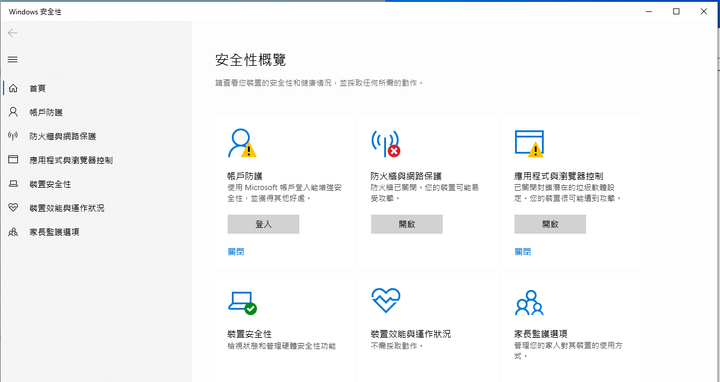
Task: Click 開啟 button under firewall card
Action: (x=407, y=224)
